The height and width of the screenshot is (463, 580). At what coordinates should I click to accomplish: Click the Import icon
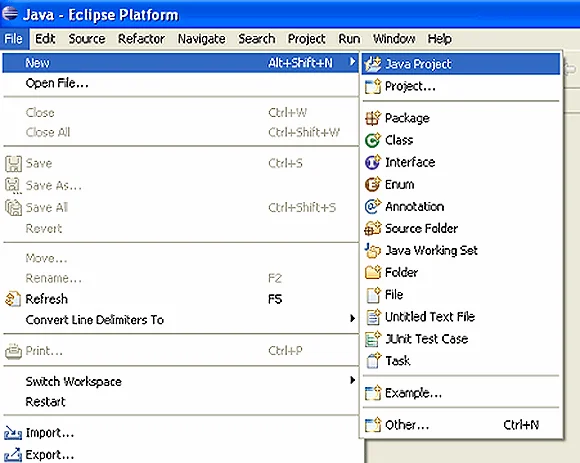13,433
